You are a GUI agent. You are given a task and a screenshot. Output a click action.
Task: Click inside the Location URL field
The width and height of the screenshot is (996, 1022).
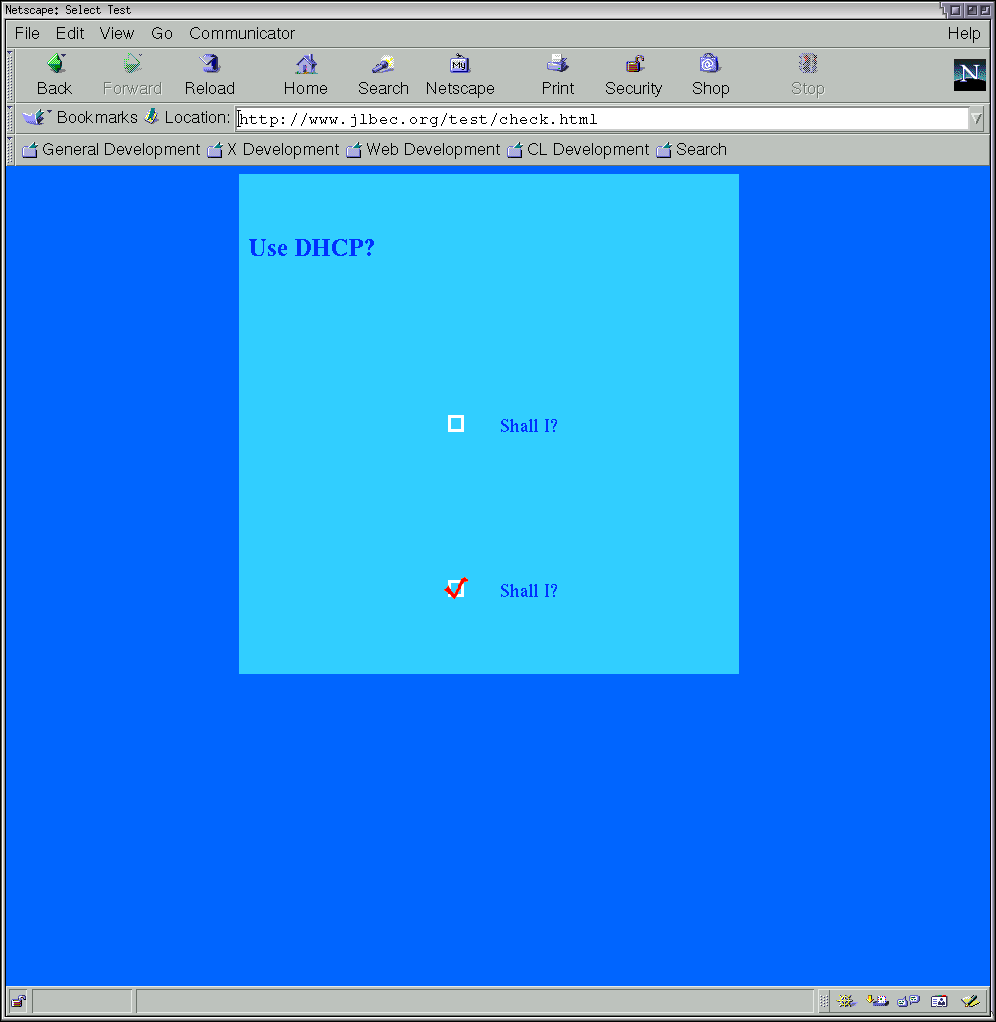(602, 119)
